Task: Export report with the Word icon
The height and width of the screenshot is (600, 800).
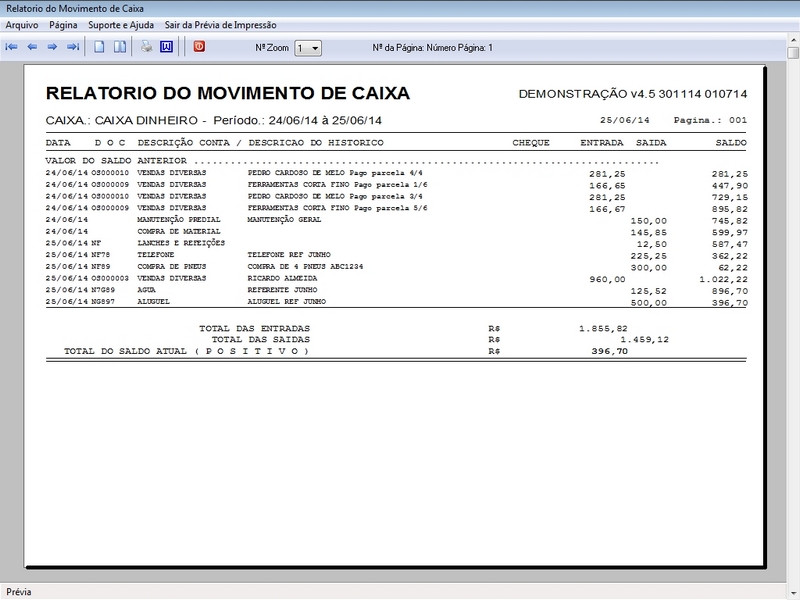Action: pyautogui.click(x=166, y=47)
